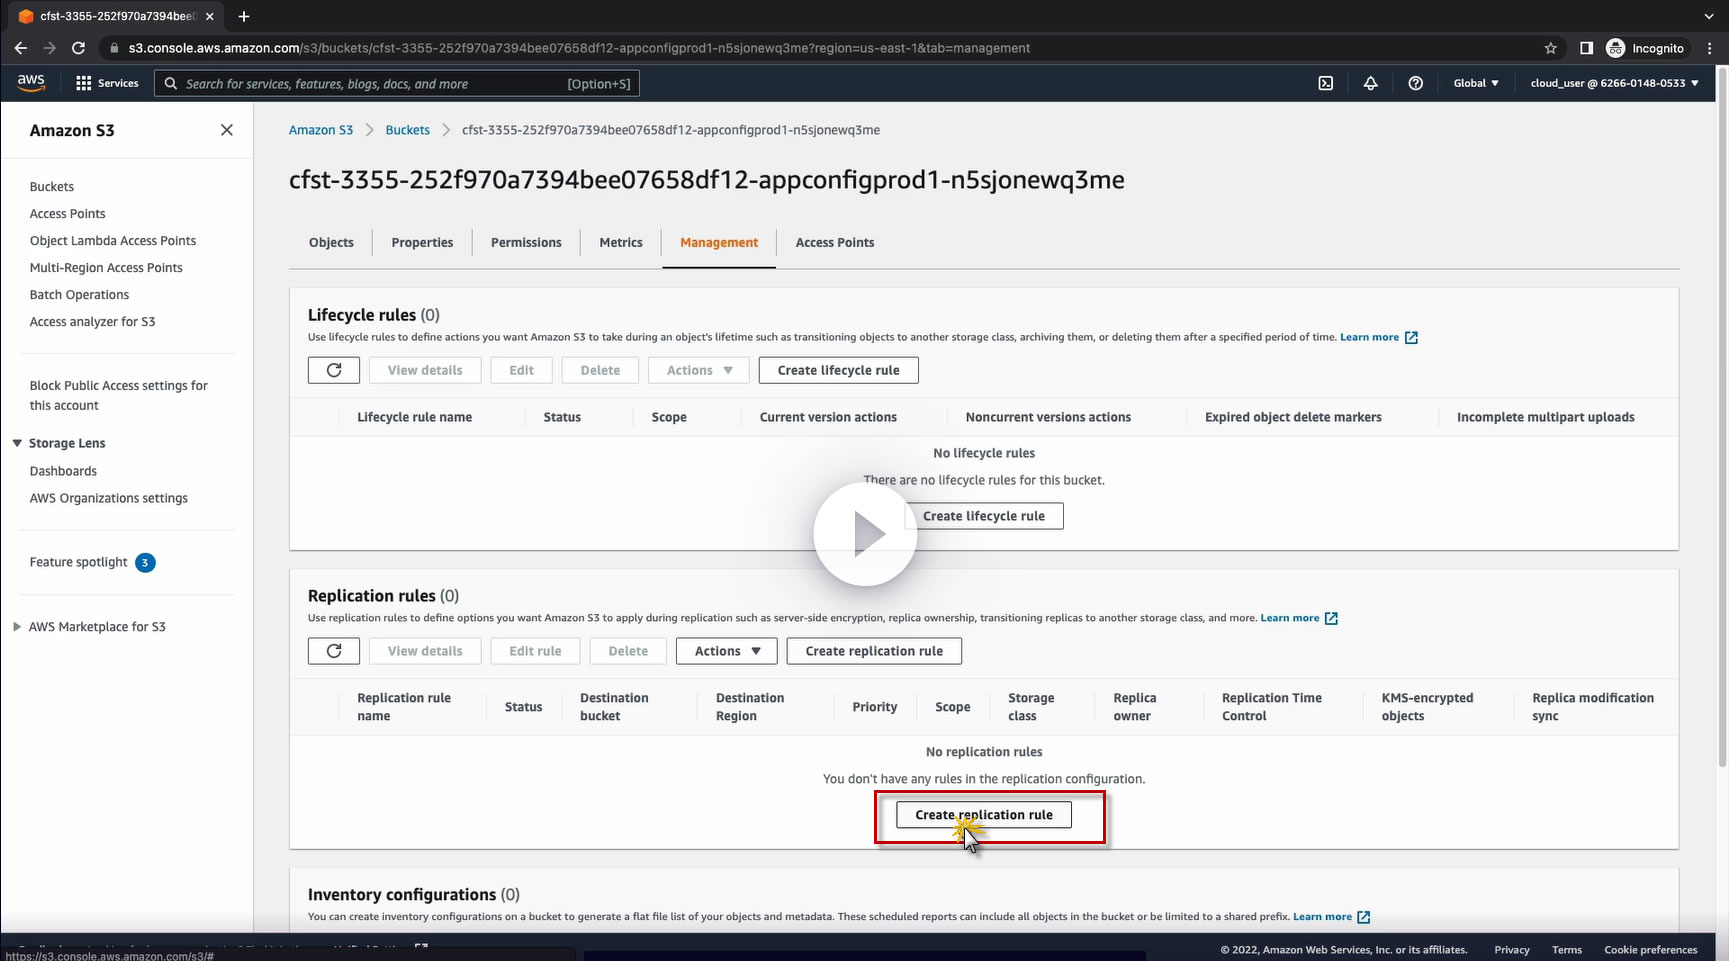The height and width of the screenshot is (961, 1729).
Task: Open Feature spotlight in the sidebar
Action: pyautogui.click(x=79, y=562)
